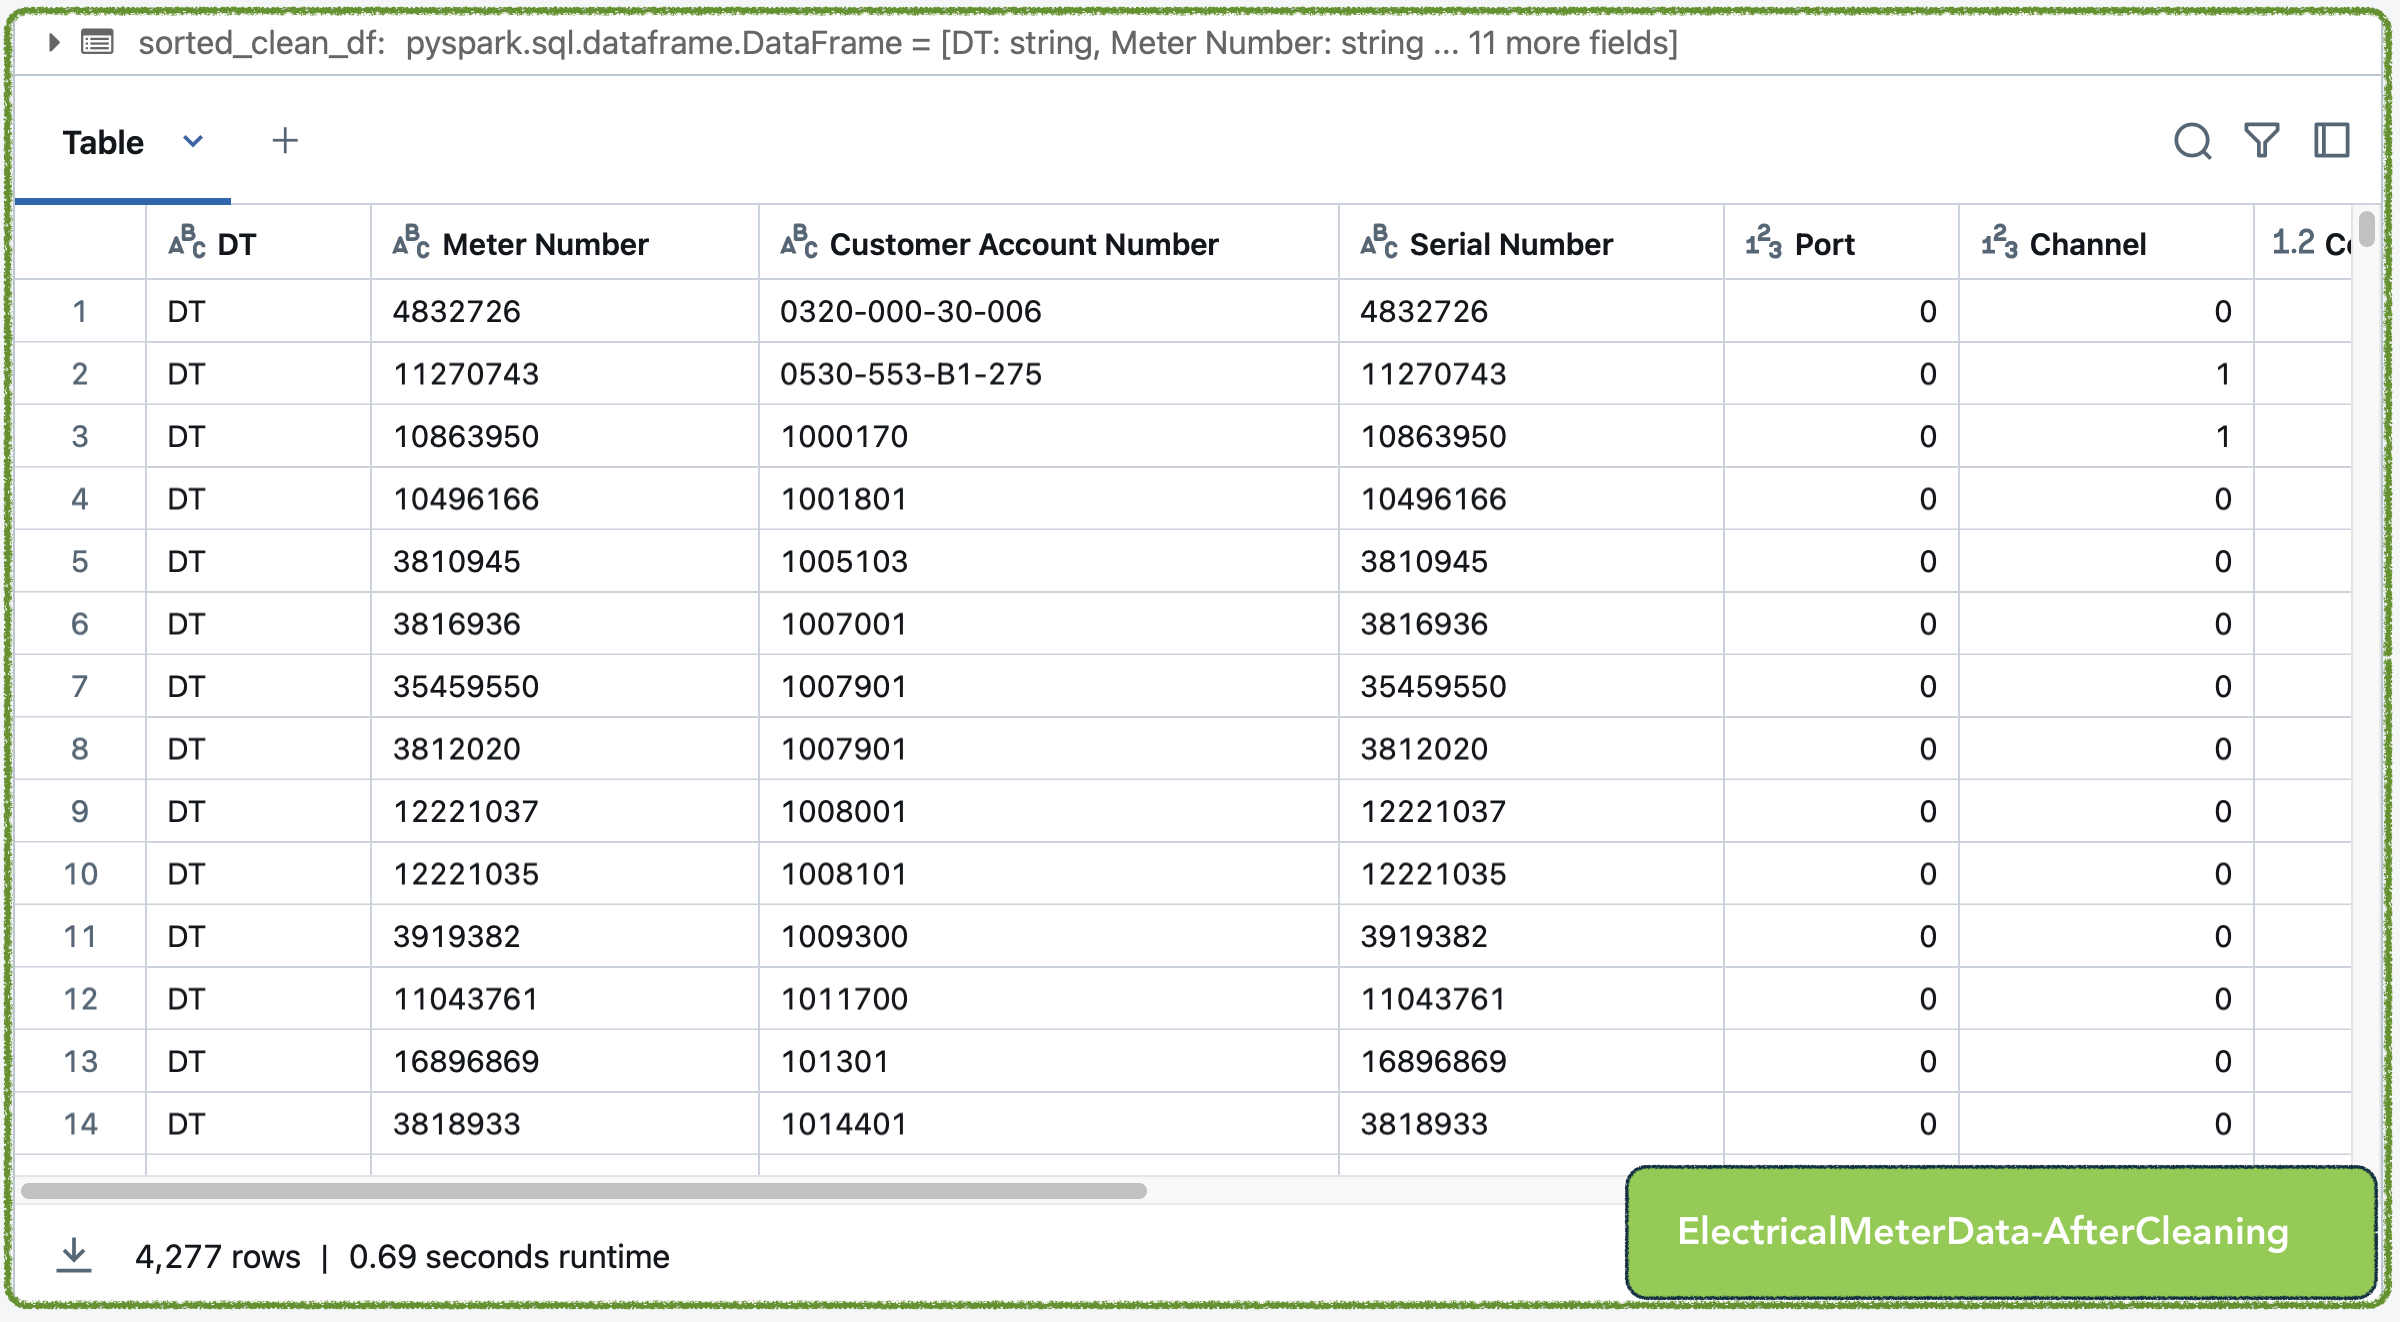Click the dataframe table icon beside sorted_clean_df
2400x1322 pixels.
point(97,42)
